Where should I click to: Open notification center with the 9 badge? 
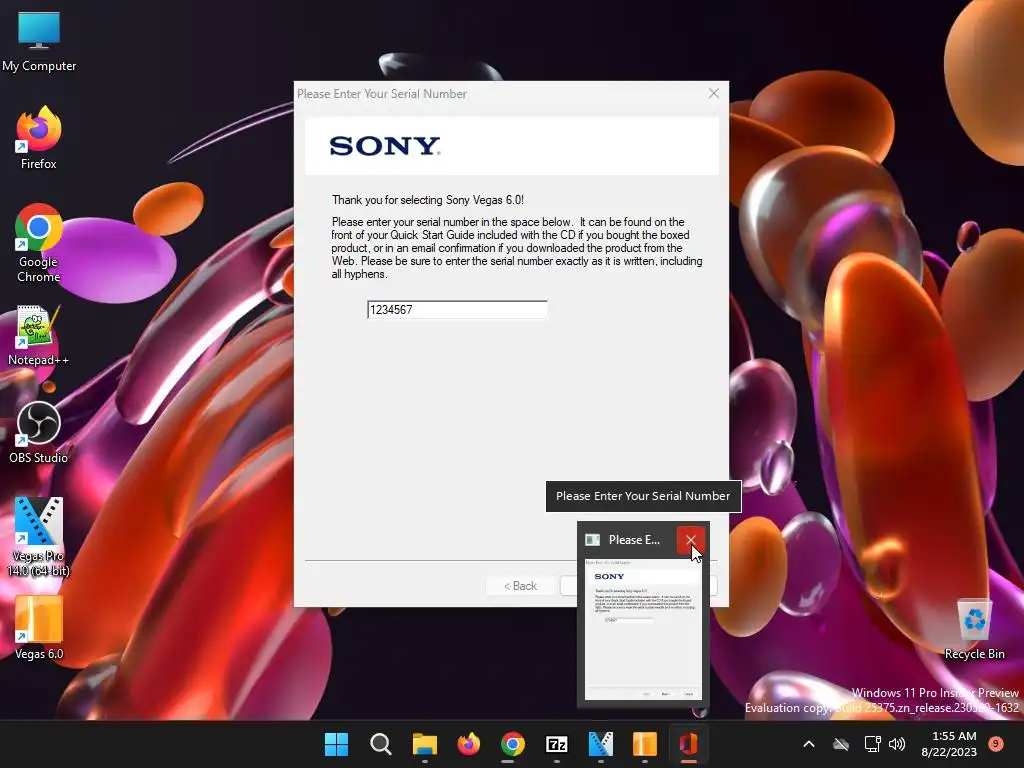[996, 743]
